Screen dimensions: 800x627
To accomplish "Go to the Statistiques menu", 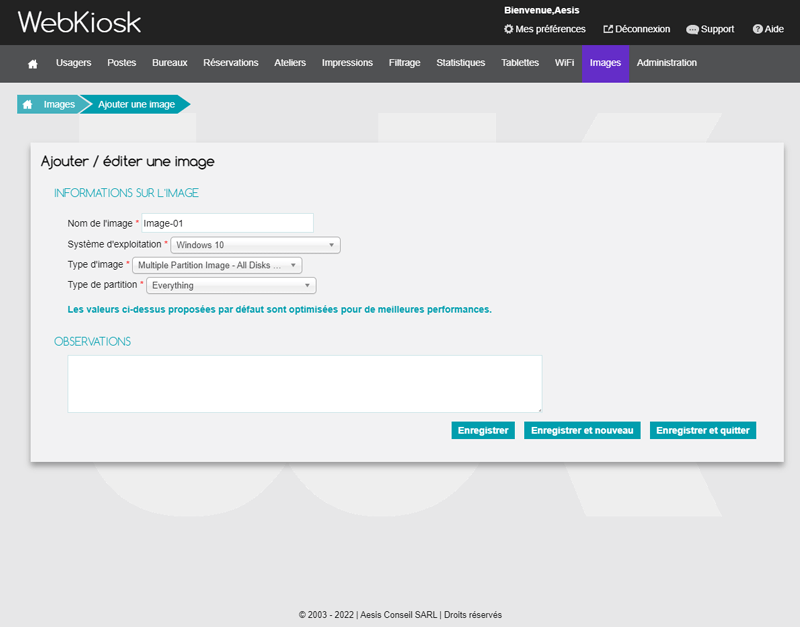I will (460, 63).
